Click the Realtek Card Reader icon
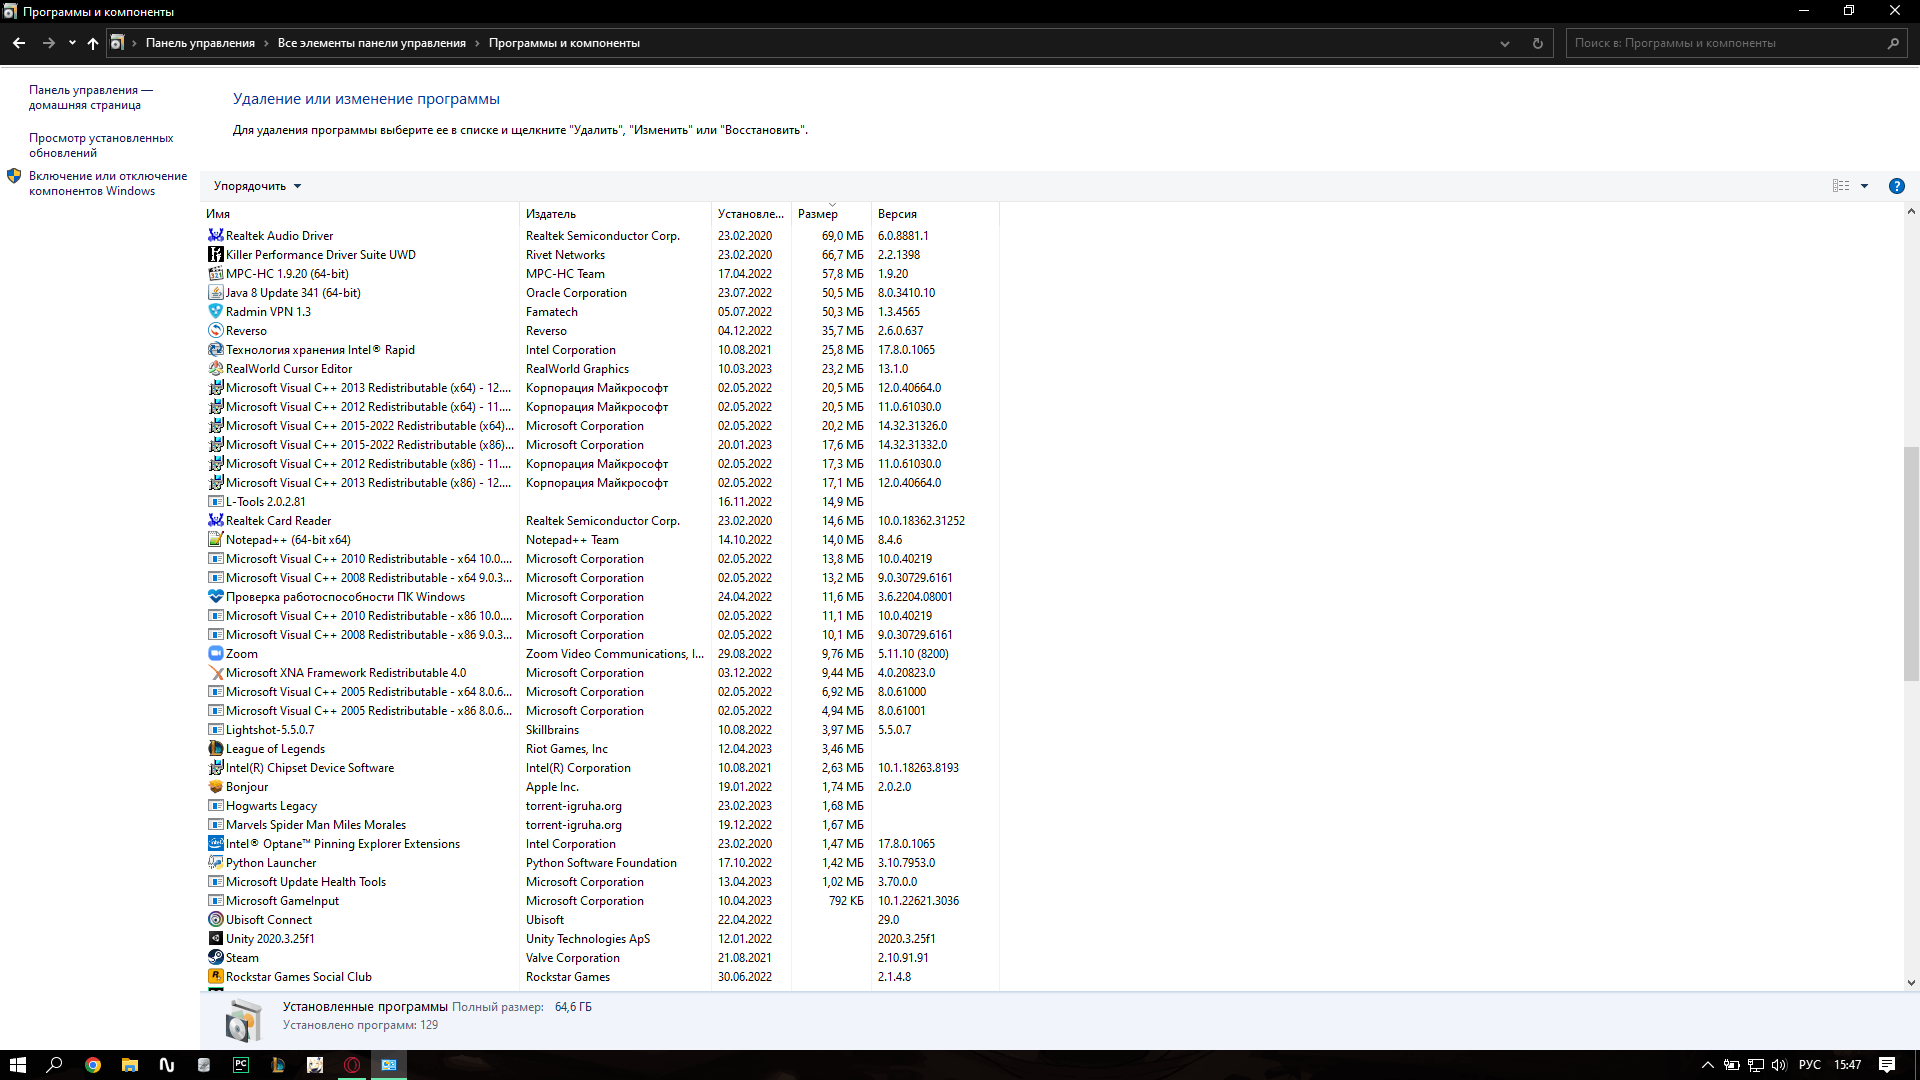The image size is (1920, 1080). coord(215,520)
